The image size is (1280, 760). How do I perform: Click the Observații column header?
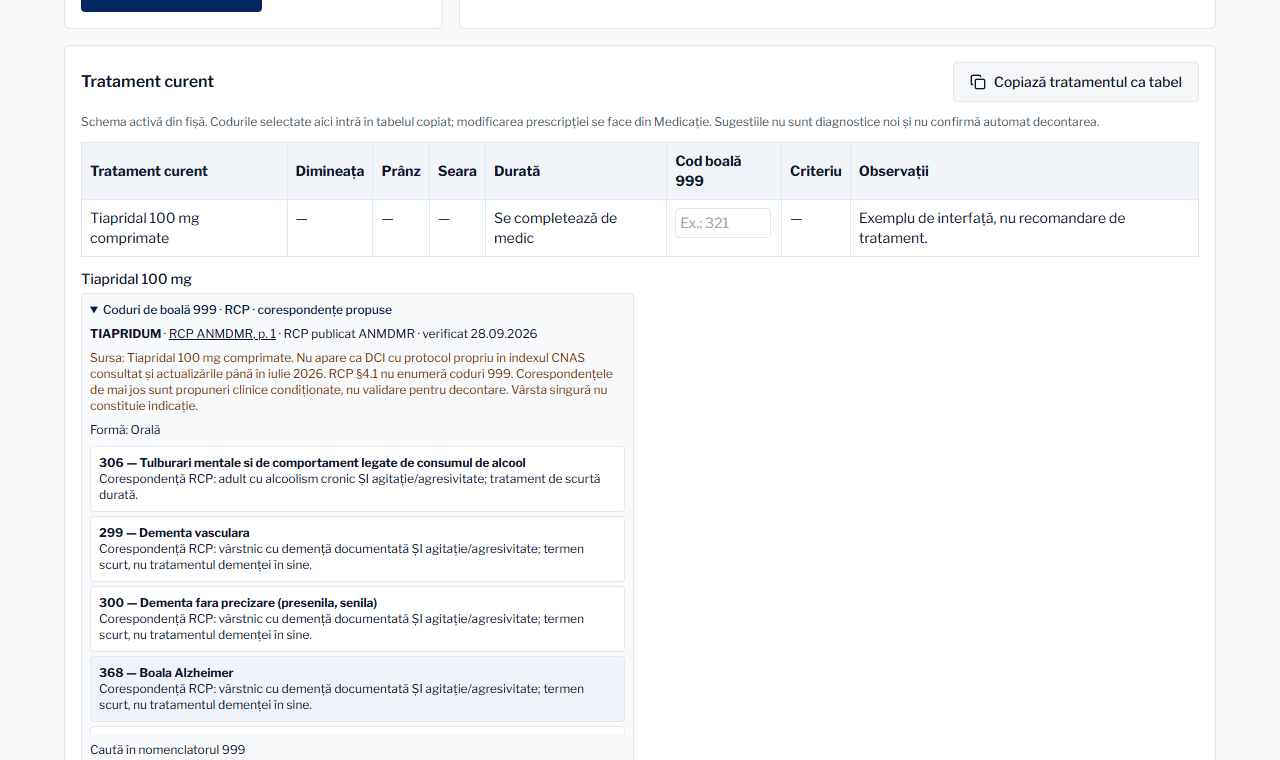[894, 171]
